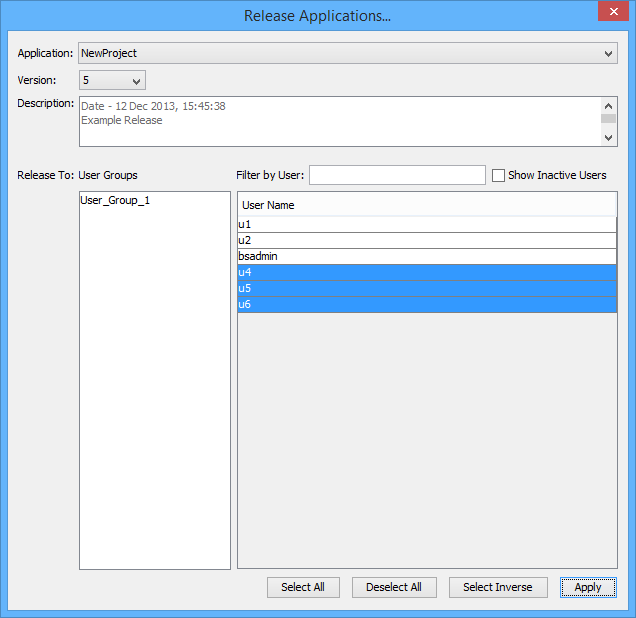The width and height of the screenshot is (636, 618).
Task: Click into the Description text area
Action: (x=340, y=121)
